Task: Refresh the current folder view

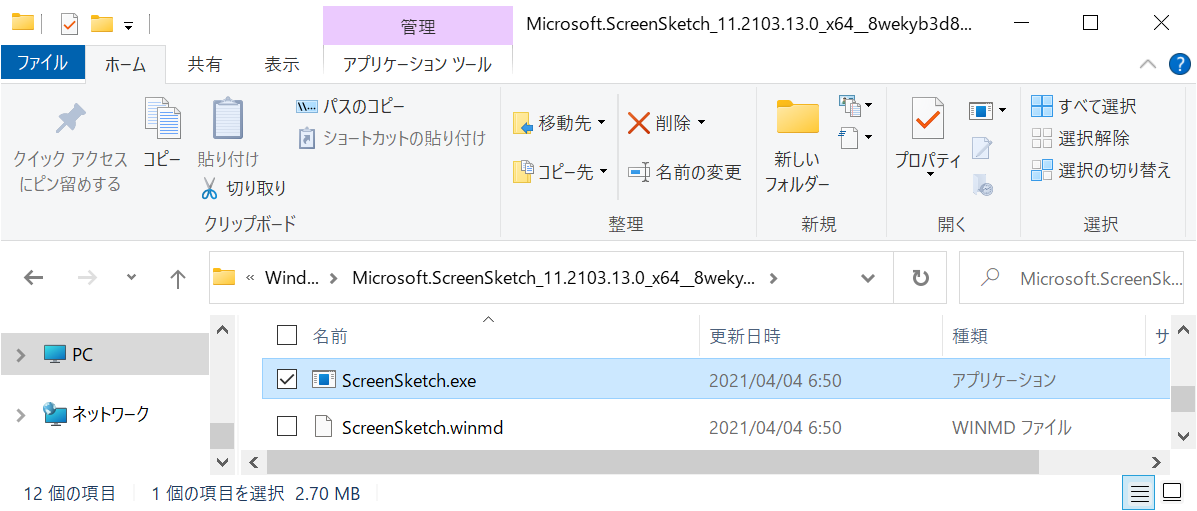Action: click(921, 278)
